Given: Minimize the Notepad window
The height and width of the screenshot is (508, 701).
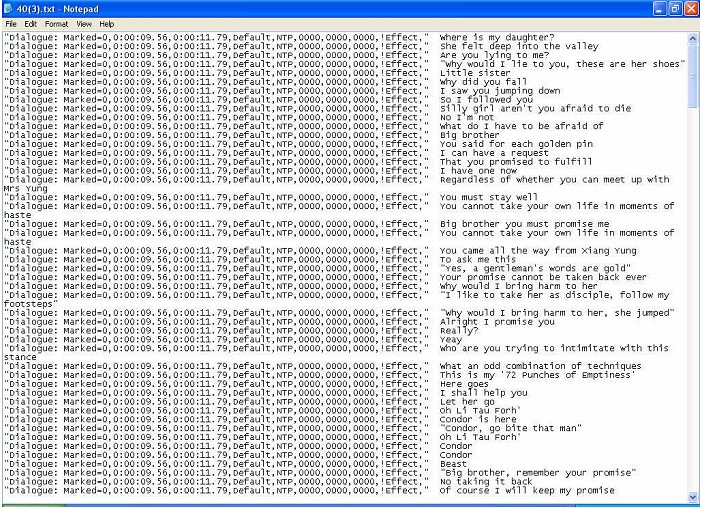Looking at the screenshot, I should 659,8.
